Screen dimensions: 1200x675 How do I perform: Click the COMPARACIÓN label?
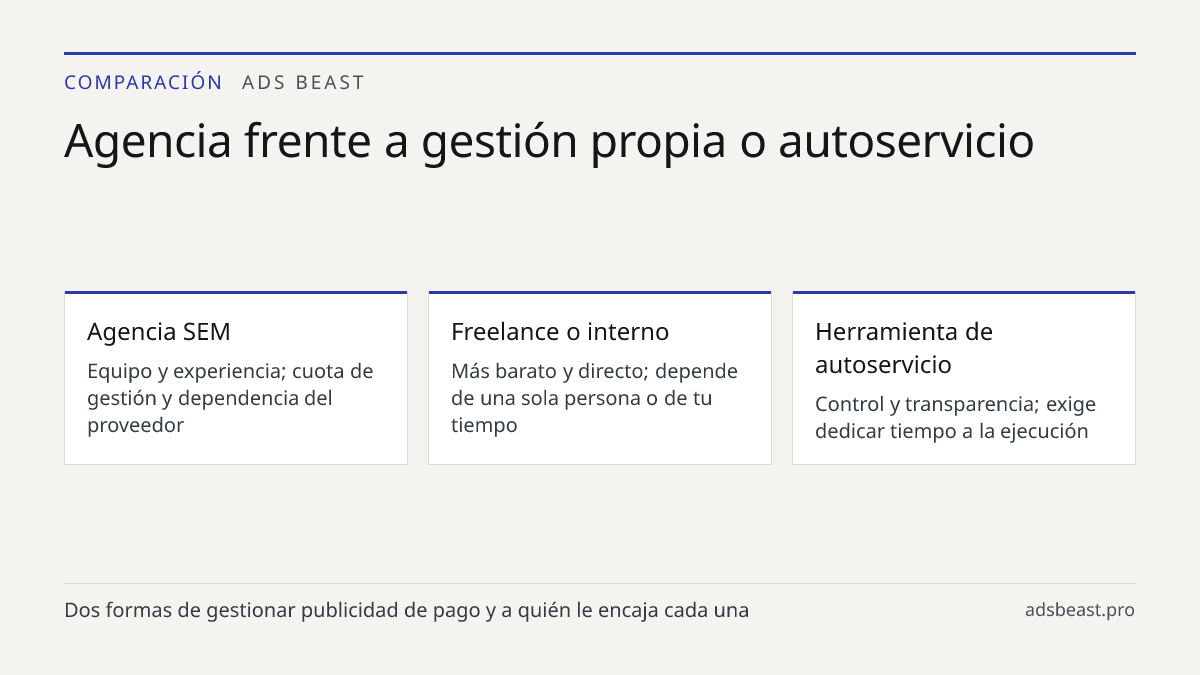[x=143, y=82]
